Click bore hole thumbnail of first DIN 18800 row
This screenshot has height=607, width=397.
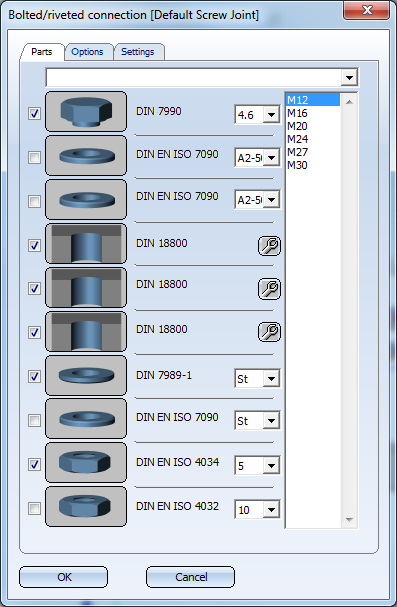point(86,243)
